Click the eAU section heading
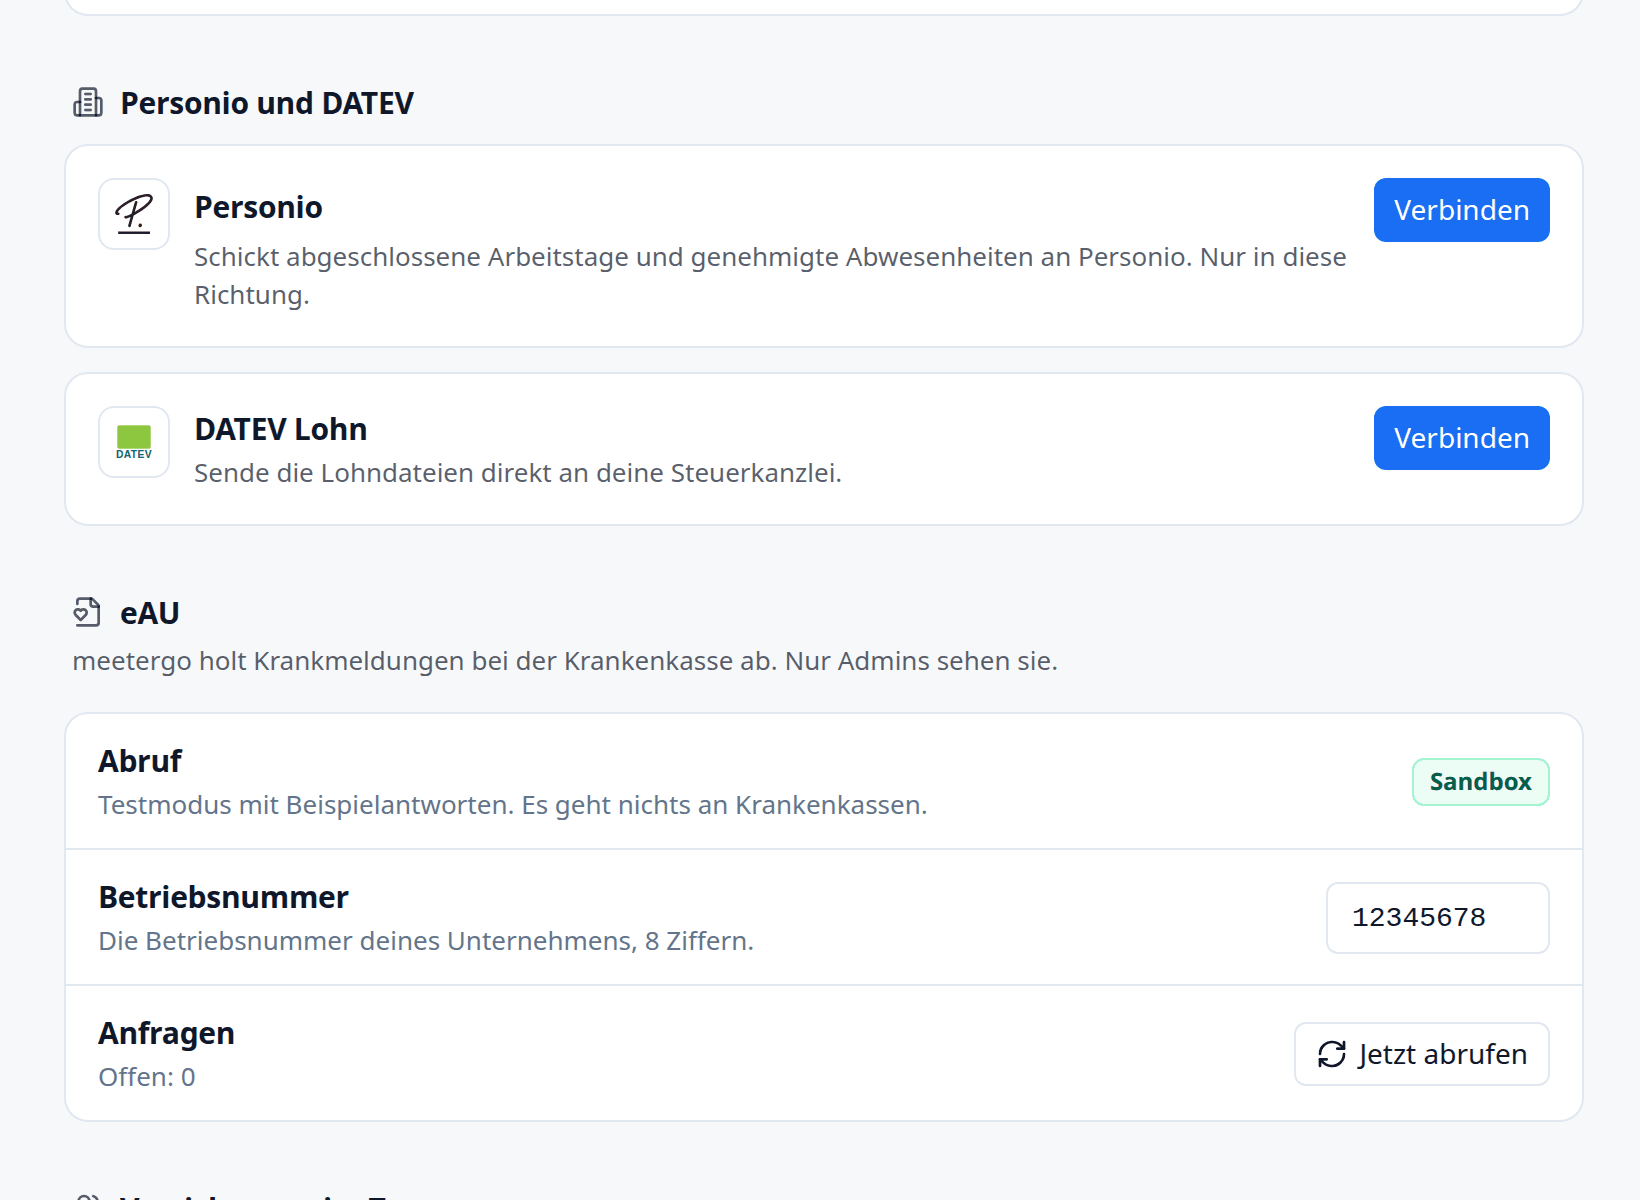This screenshot has width=1640, height=1200. (150, 613)
